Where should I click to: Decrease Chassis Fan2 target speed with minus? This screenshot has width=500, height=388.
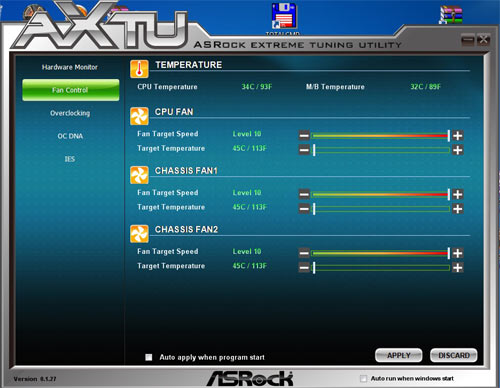pos(304,253)
